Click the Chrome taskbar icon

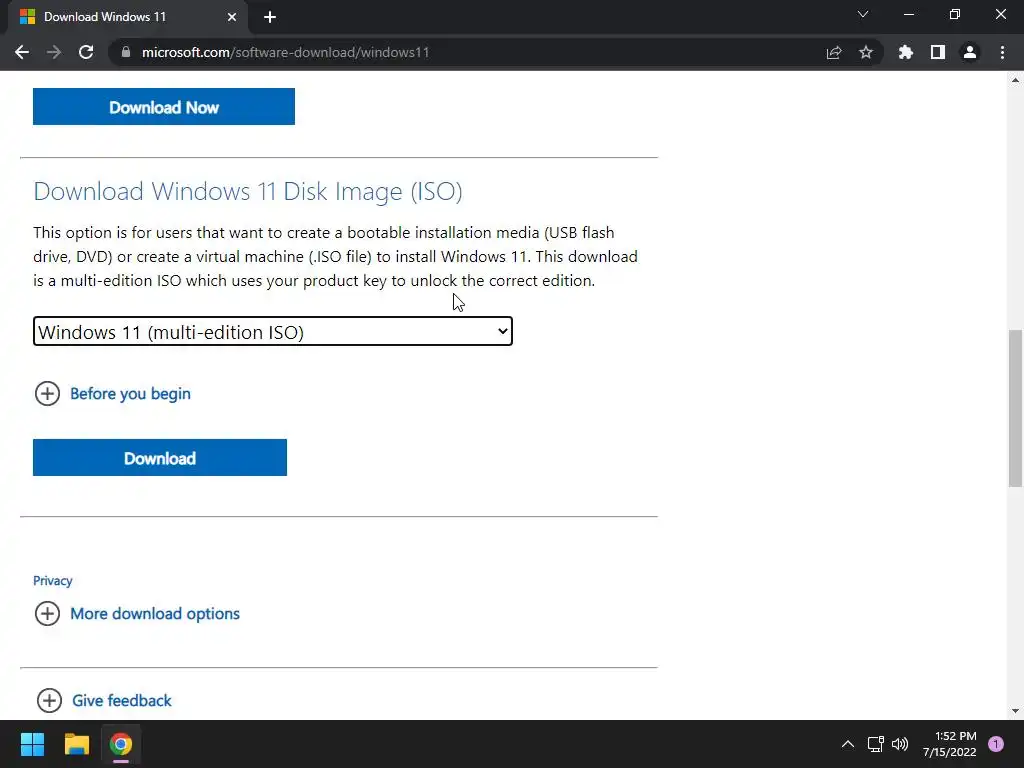point(121,744)
